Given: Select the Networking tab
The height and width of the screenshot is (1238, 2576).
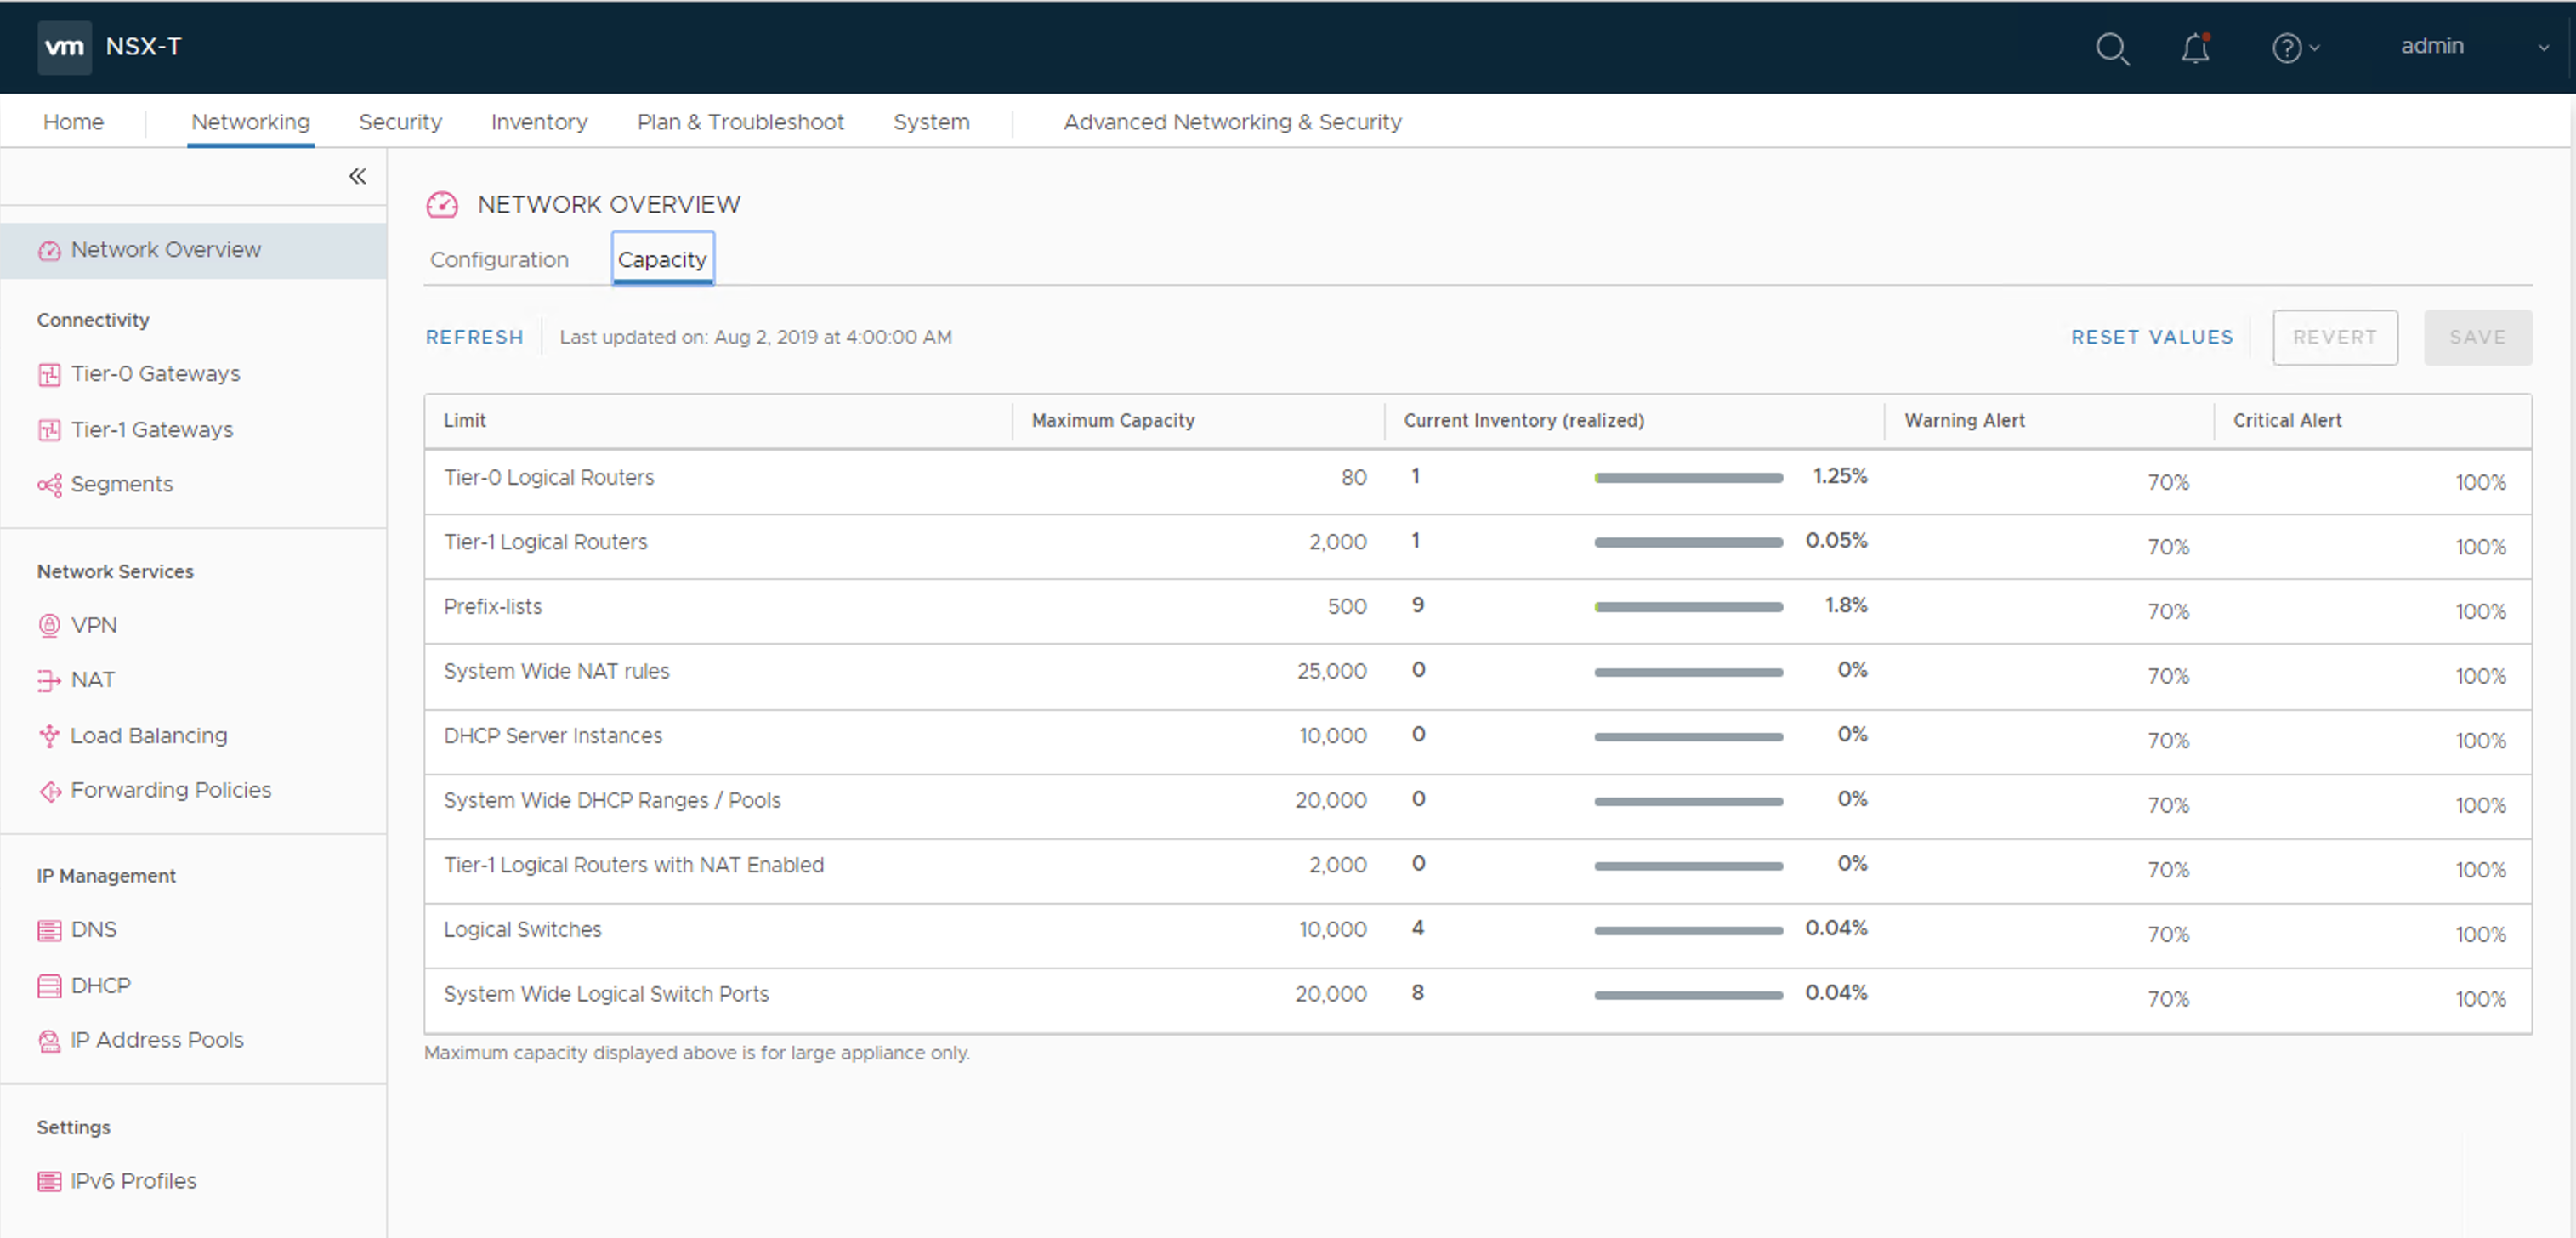Looking at the screenshot, I should click(250, 122).
